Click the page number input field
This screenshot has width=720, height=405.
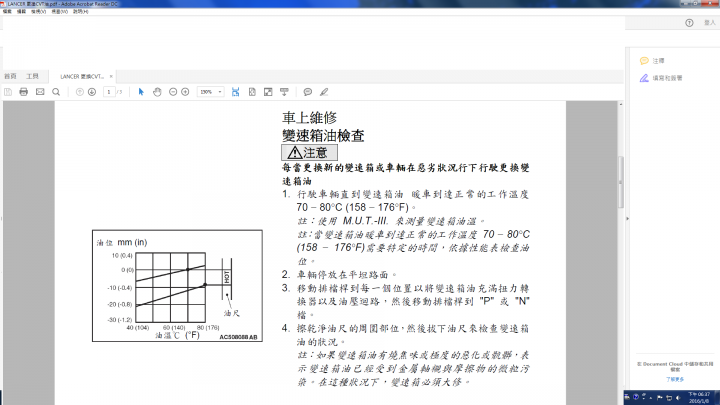click(x=109, y=92)
